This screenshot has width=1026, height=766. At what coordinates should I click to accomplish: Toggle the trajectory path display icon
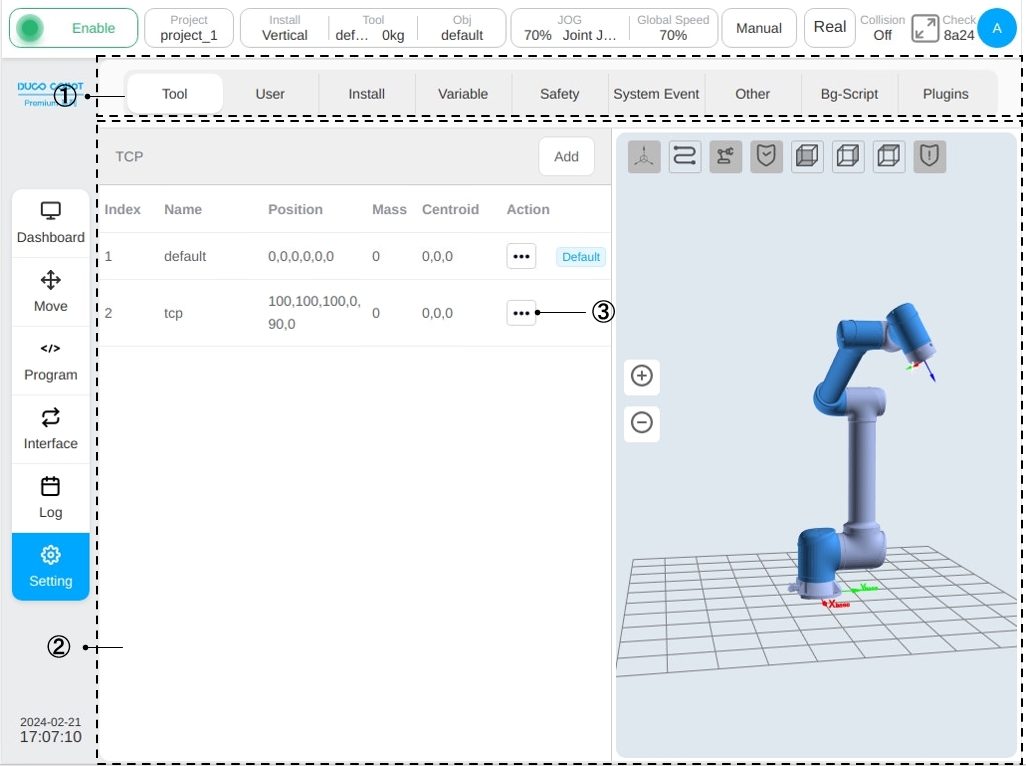[x=684, y=156]
